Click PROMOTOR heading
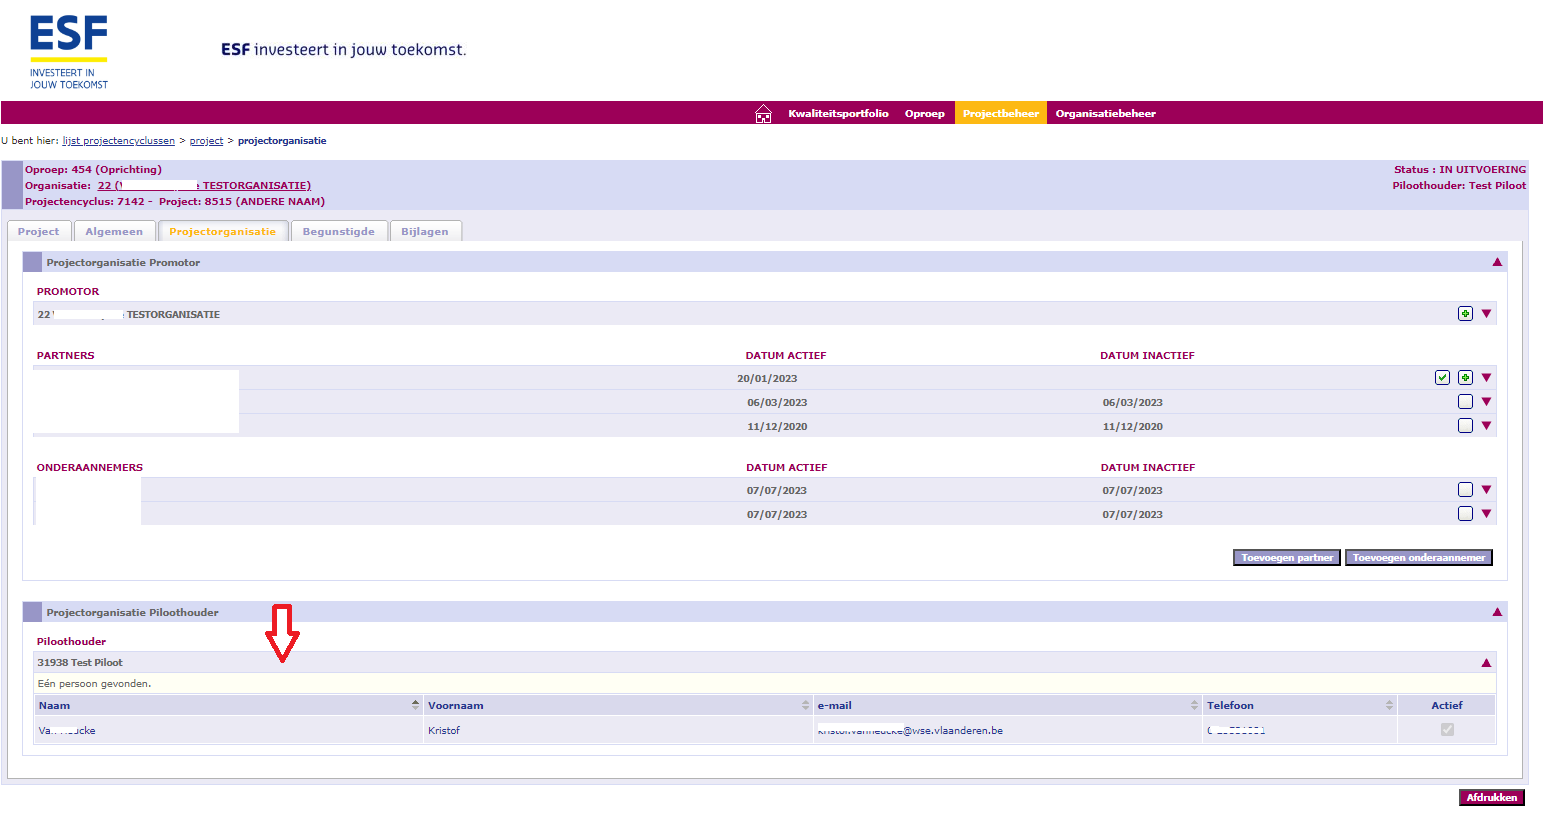This screenshot has height=820, width=1543. pos(68,292)
